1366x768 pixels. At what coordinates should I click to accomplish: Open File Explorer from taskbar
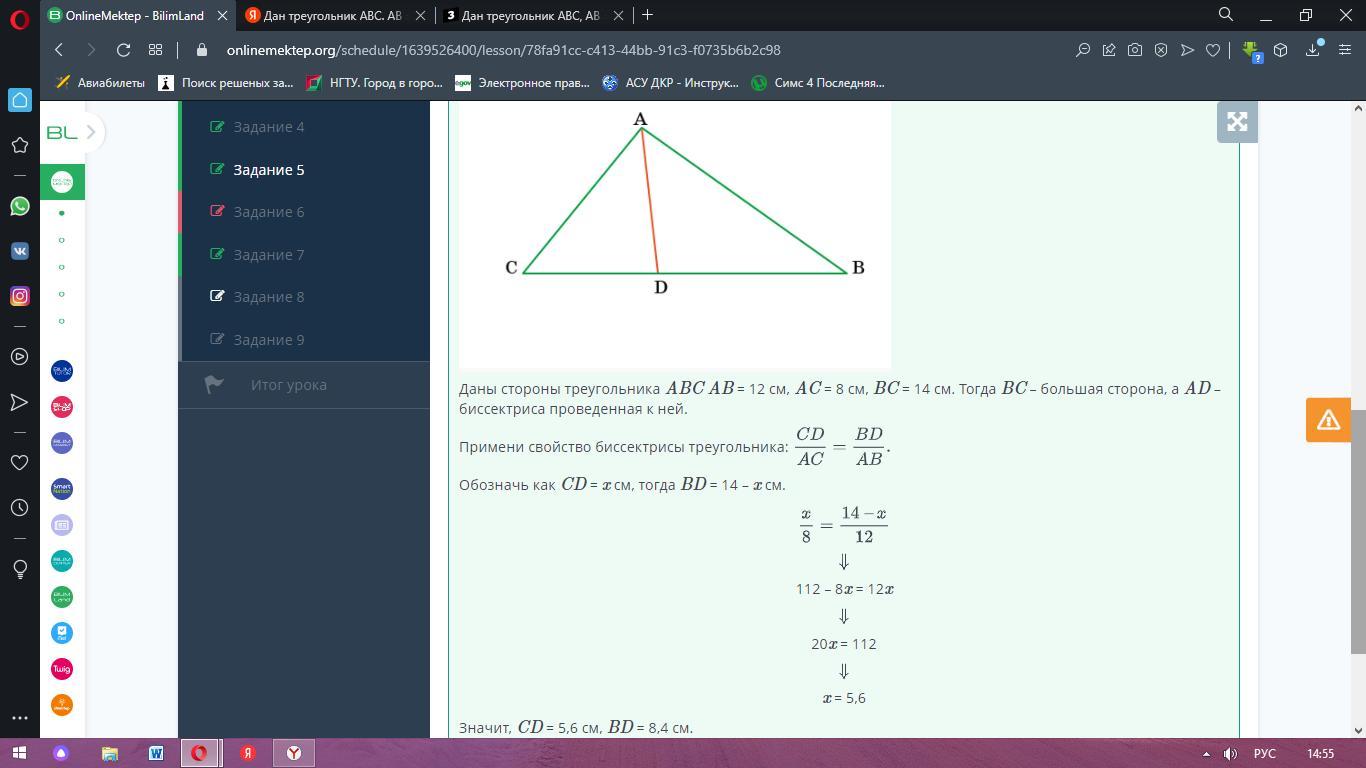109,753
